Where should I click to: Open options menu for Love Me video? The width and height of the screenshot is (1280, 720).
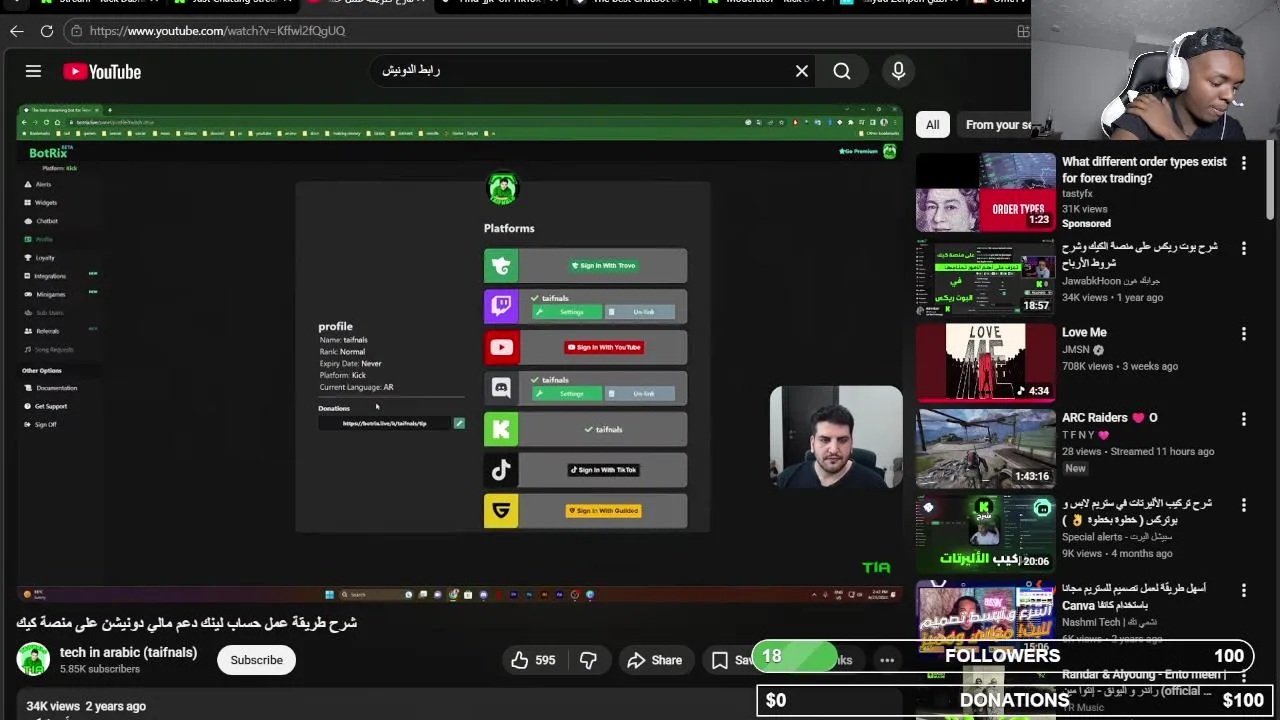coord(1244,333)
